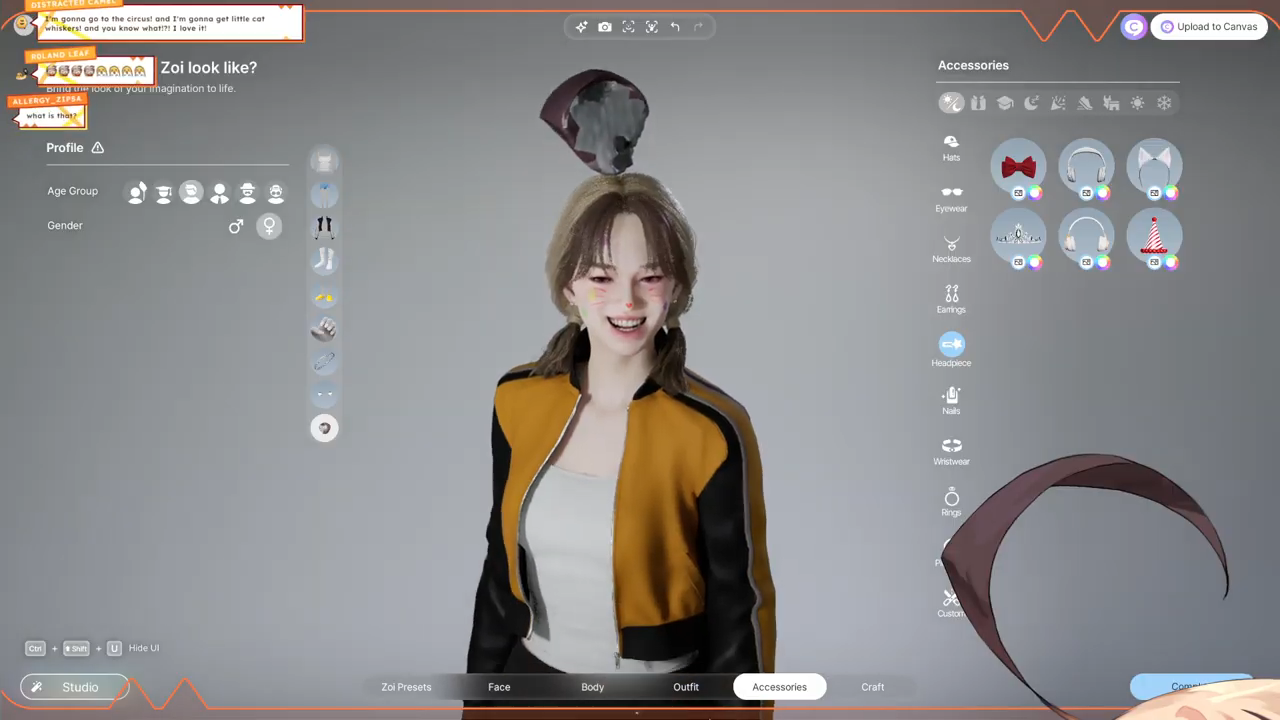Open the Eyewear accessory category
The image size is (1280, 720).
[951, 197]
